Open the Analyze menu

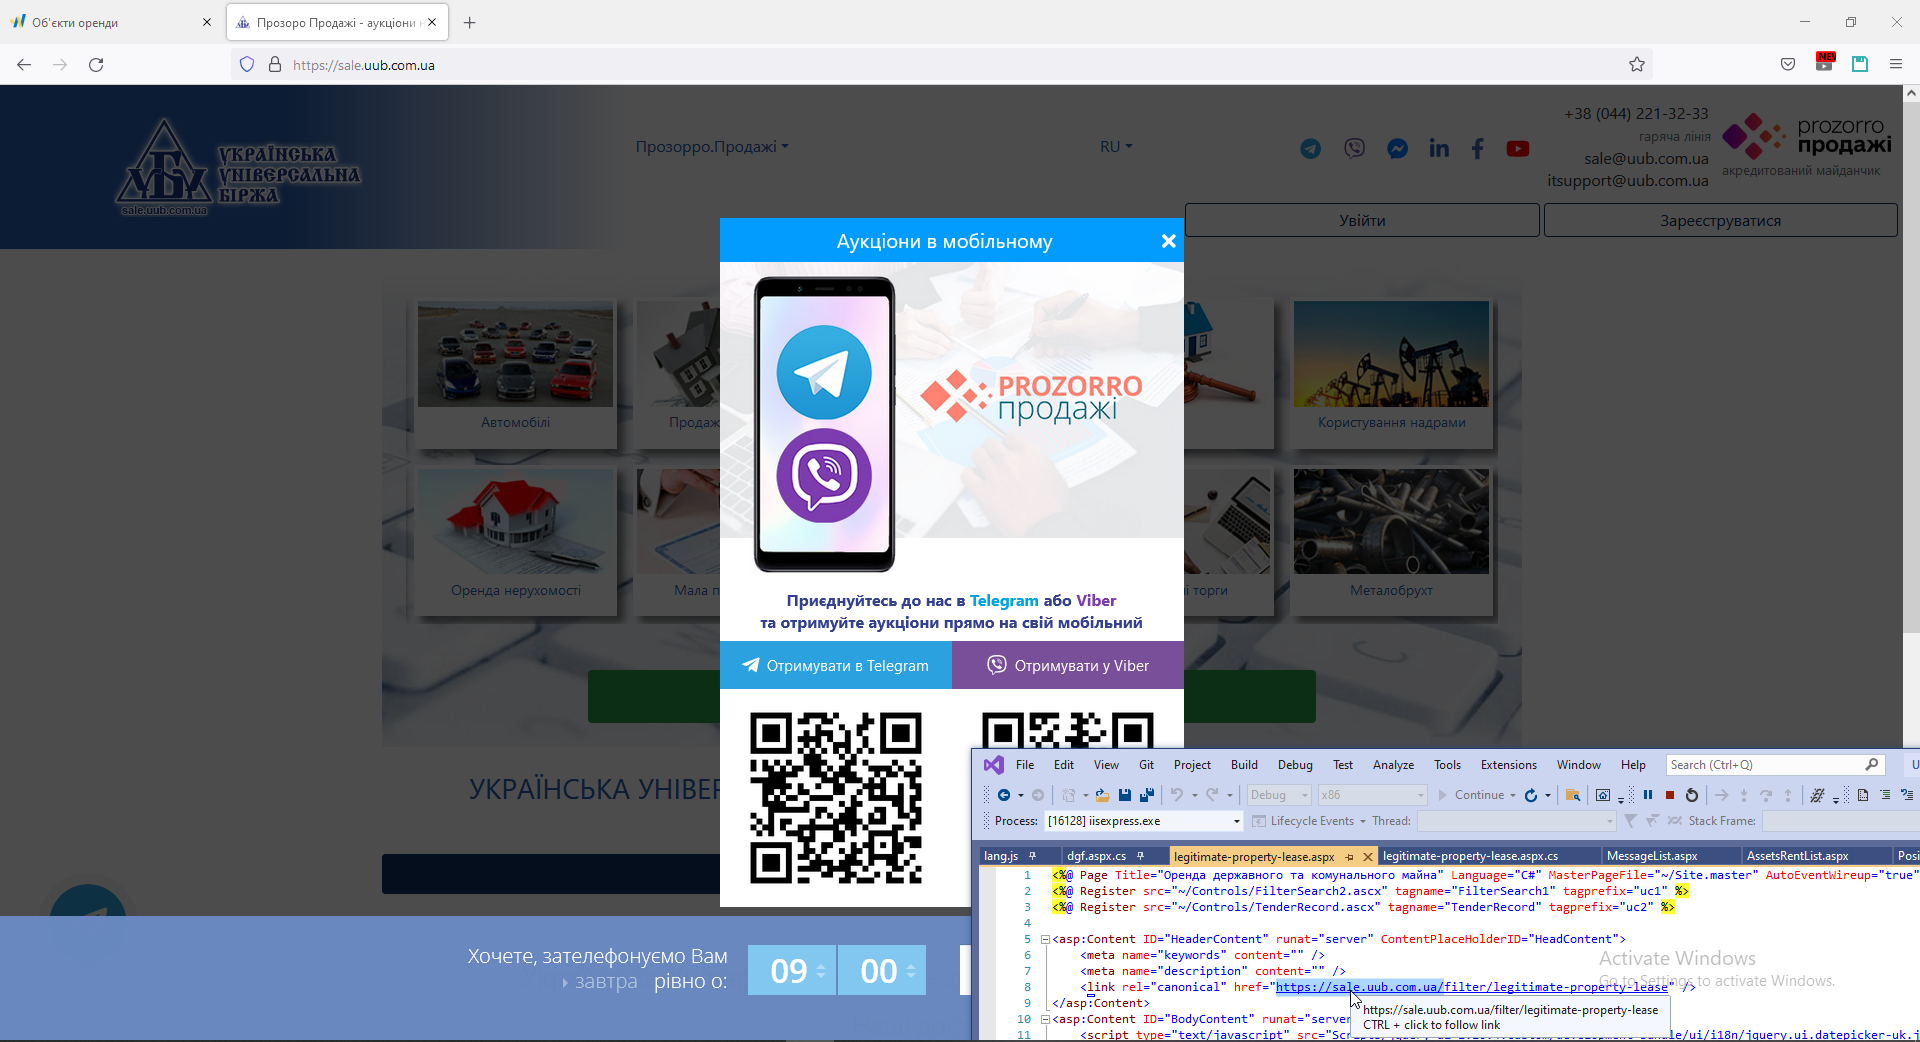[x=1393, y=765]
